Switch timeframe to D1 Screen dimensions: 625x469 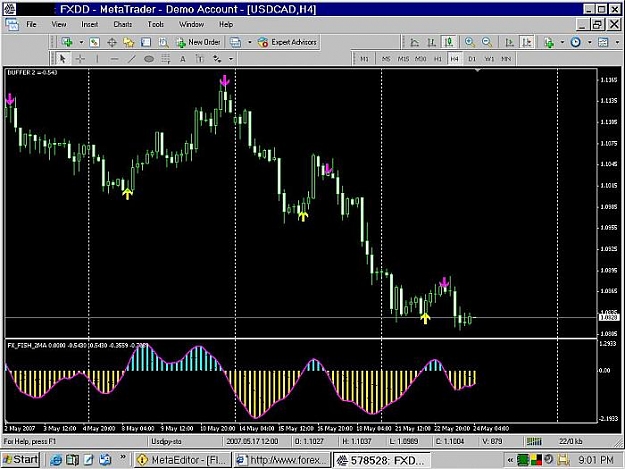(472, 59)
